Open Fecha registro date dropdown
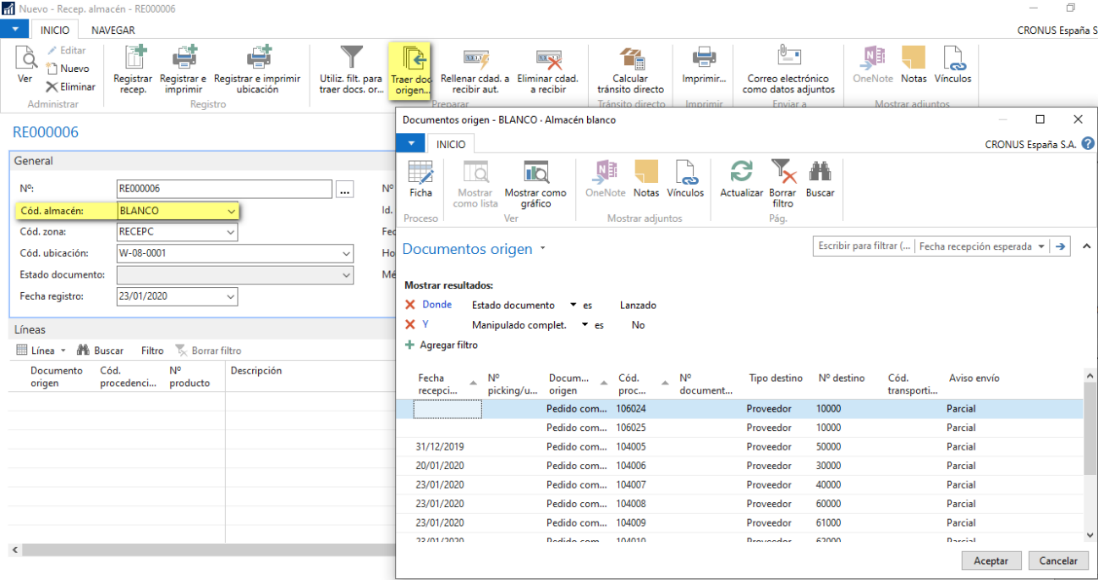 tap(230, 297)
